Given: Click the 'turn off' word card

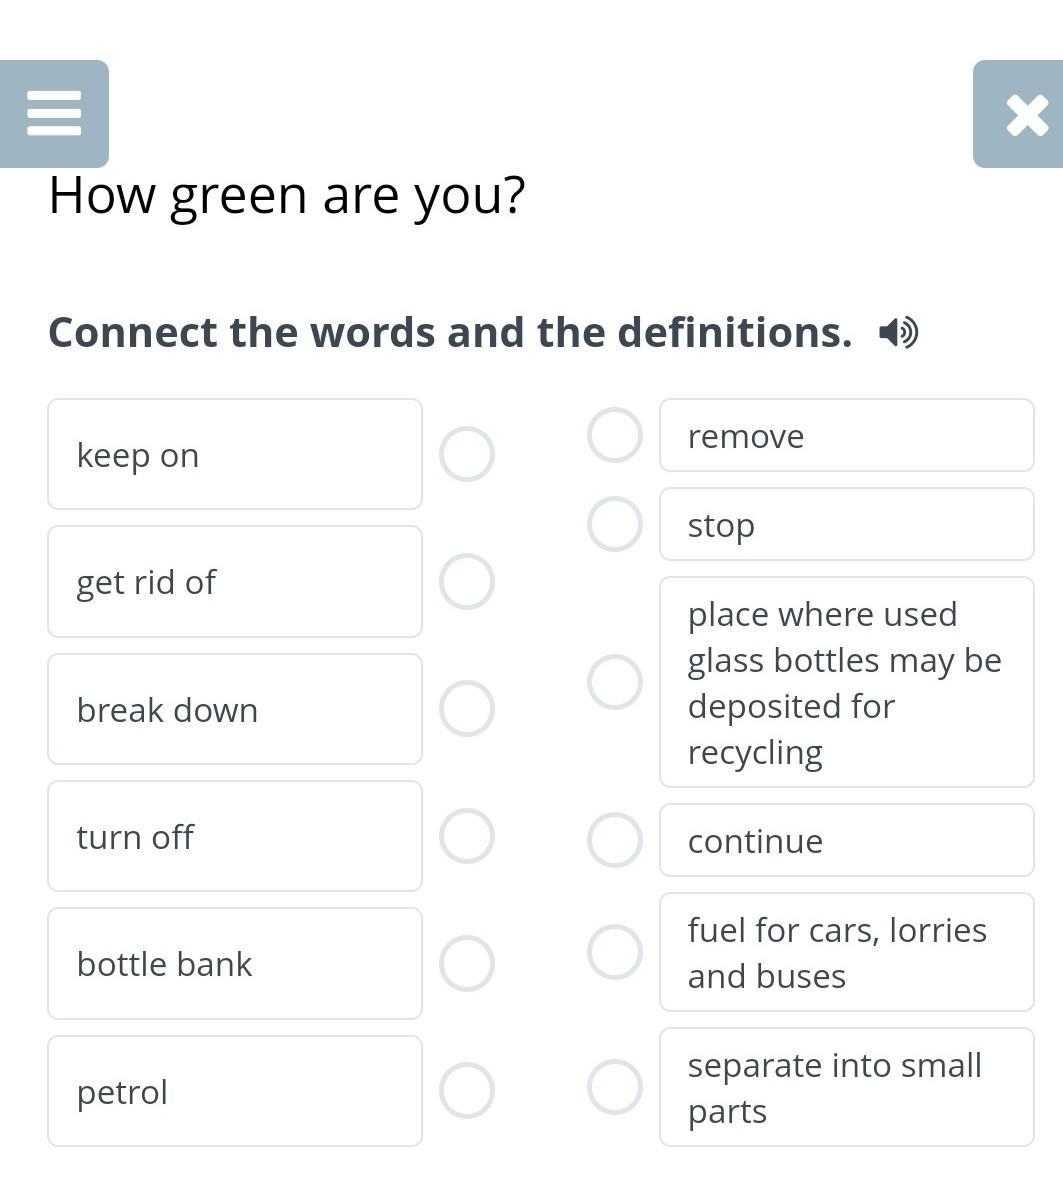Looking at the screenshot, I should coord(235,836).
